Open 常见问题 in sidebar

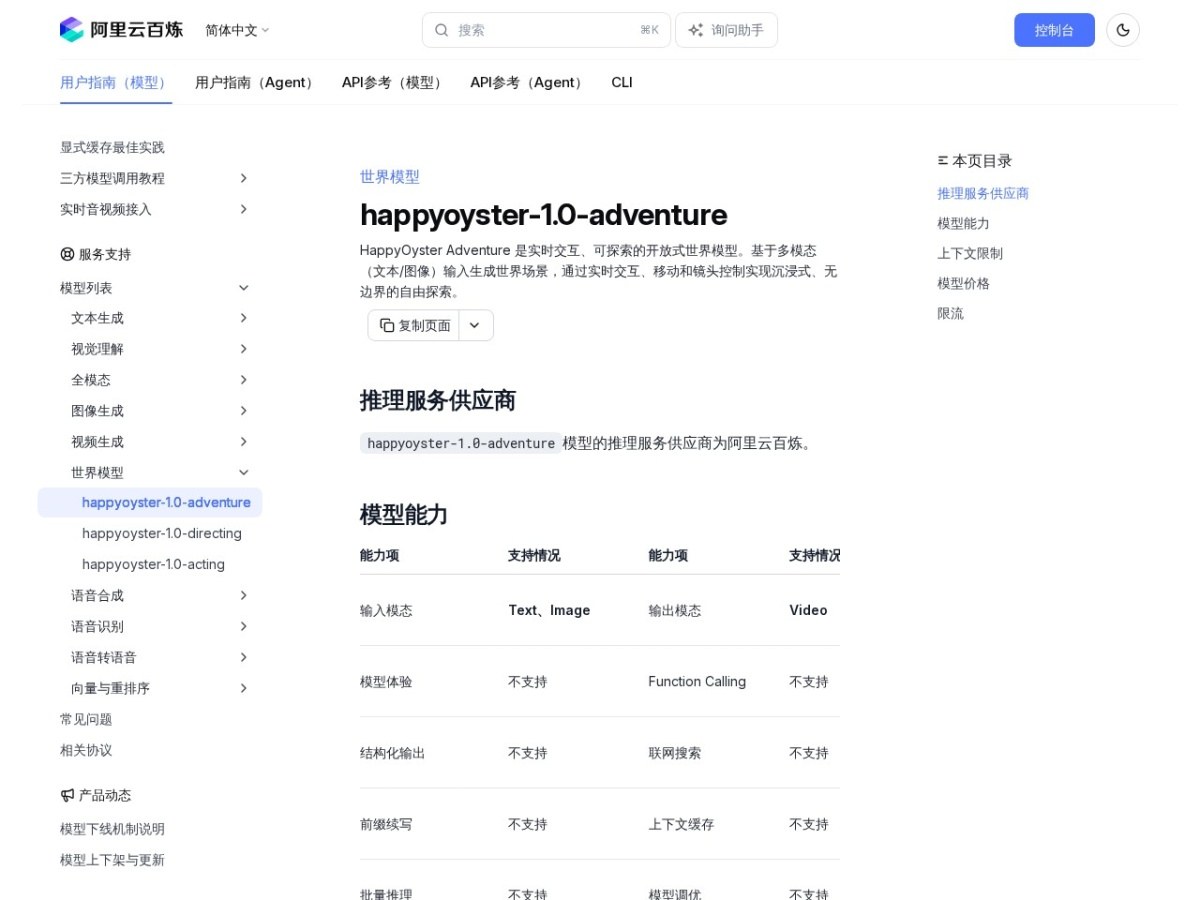click(86, 719)
